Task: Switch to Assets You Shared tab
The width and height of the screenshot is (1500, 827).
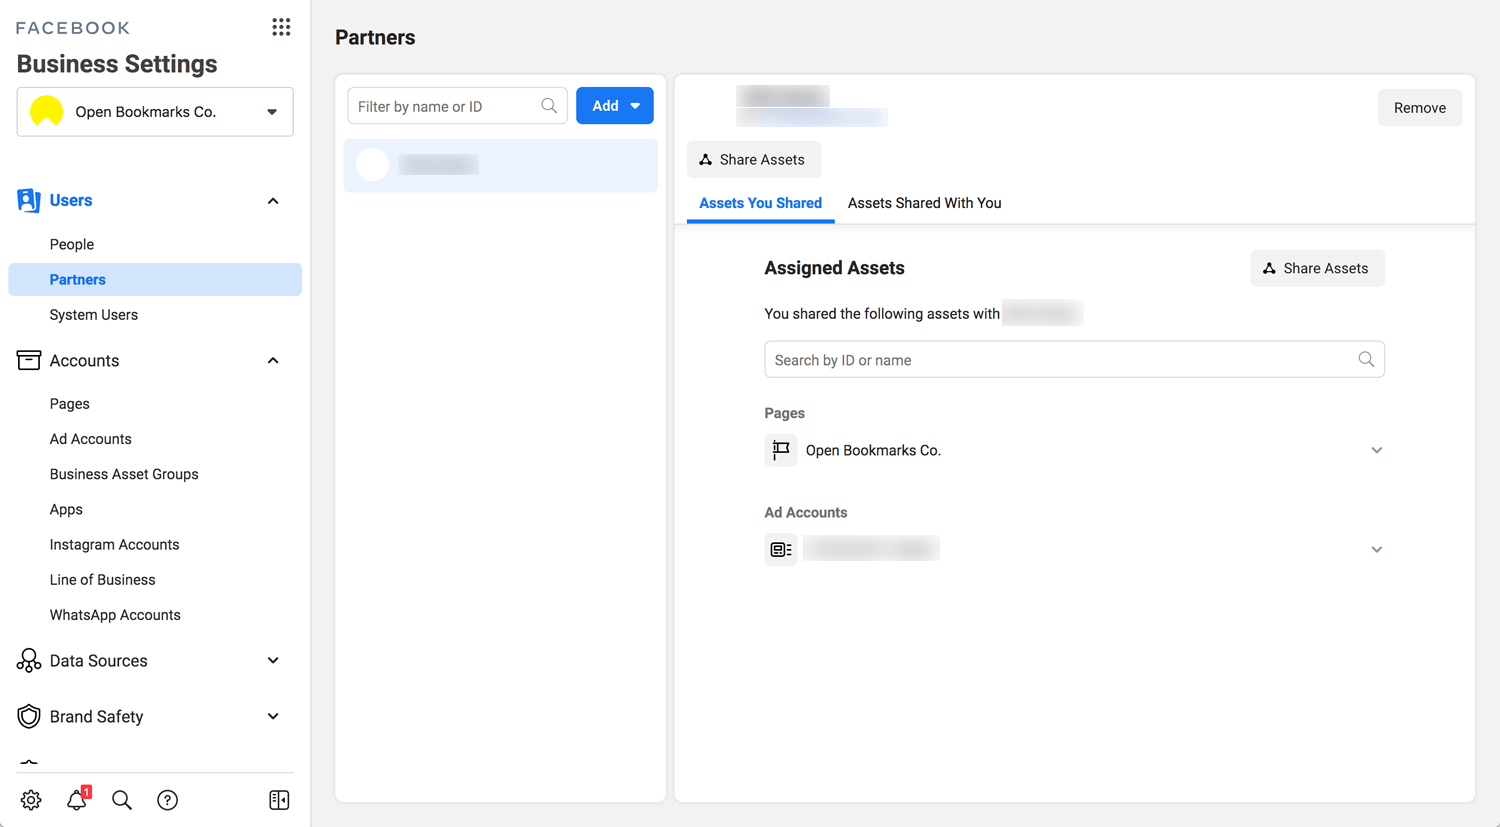Action: [760, 203]
